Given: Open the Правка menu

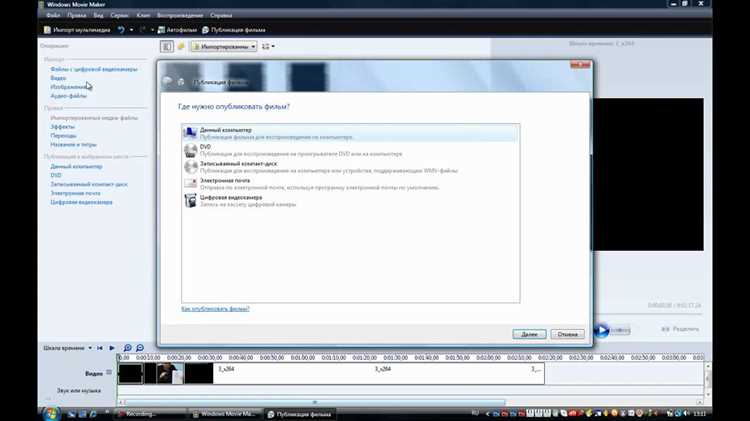Looking at the screenshot, I should coord(77,15).
